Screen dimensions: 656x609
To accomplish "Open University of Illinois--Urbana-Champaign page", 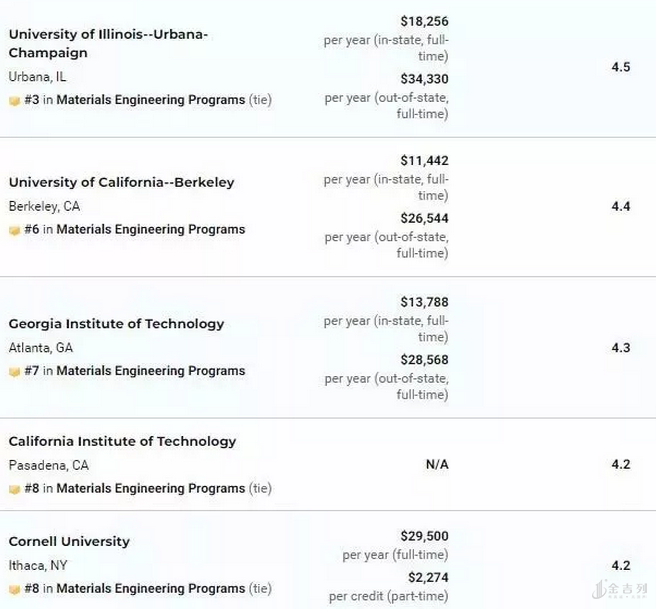I will (x=108, y=43).
